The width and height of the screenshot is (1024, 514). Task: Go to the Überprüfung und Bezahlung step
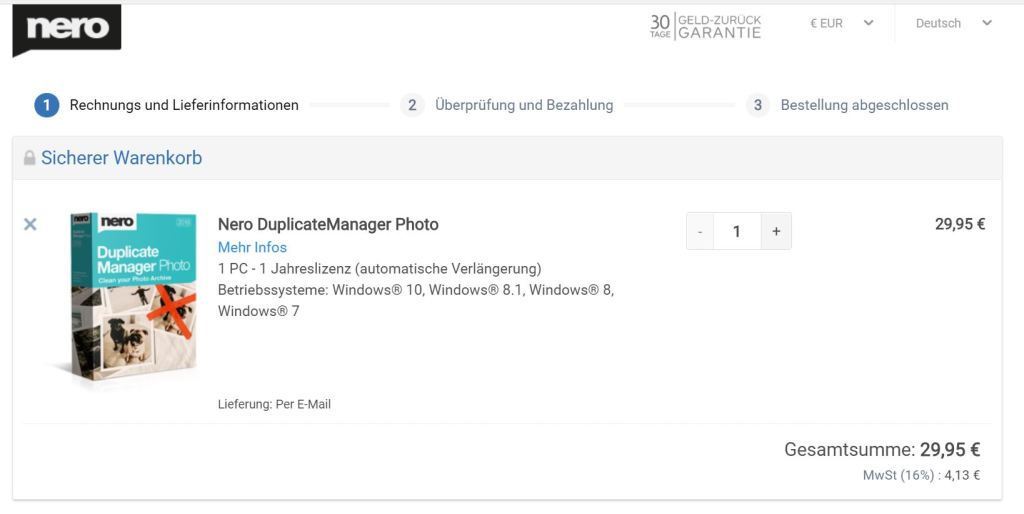[x=524, y=105]
